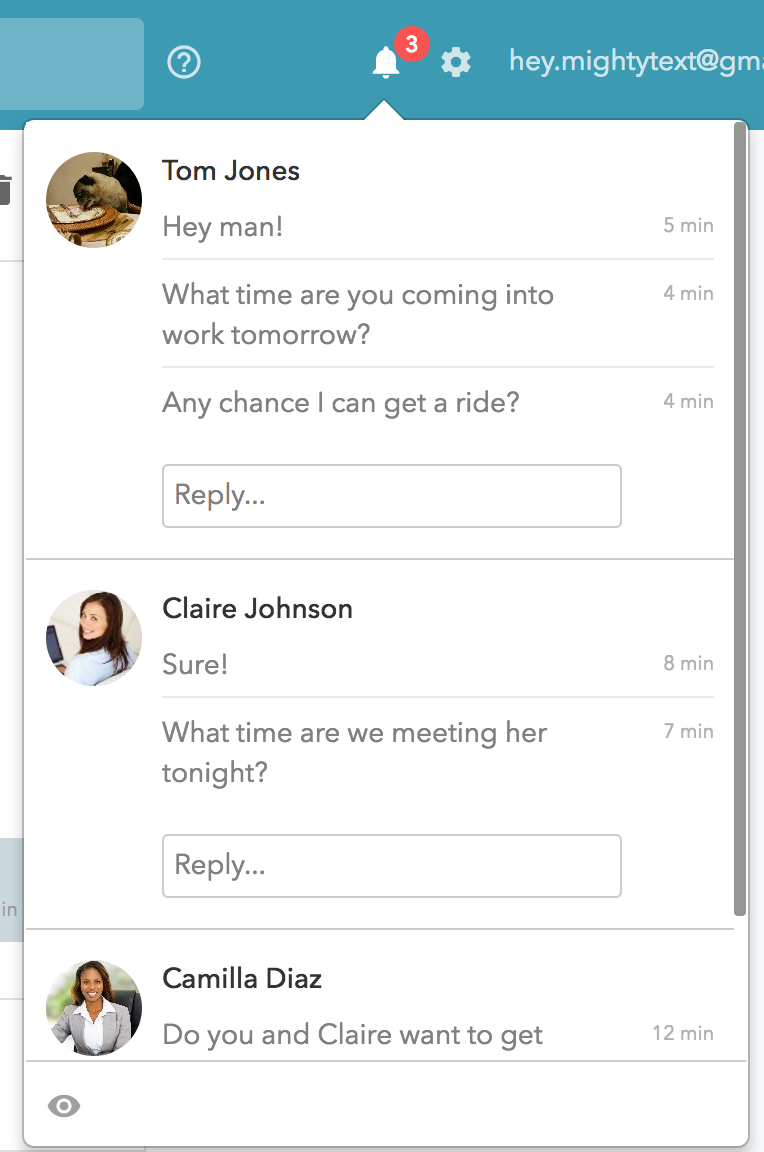Click the 5 min timestamp on Tom's message
This screenshot has width=764, height=1152.
coord(688,225)
